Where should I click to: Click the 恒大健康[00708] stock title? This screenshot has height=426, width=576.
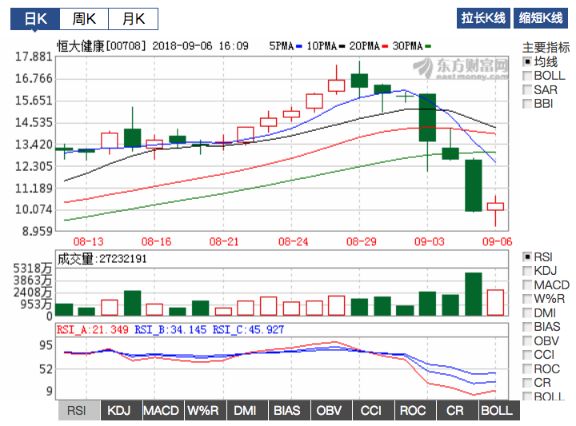click(x=101, y=46)
